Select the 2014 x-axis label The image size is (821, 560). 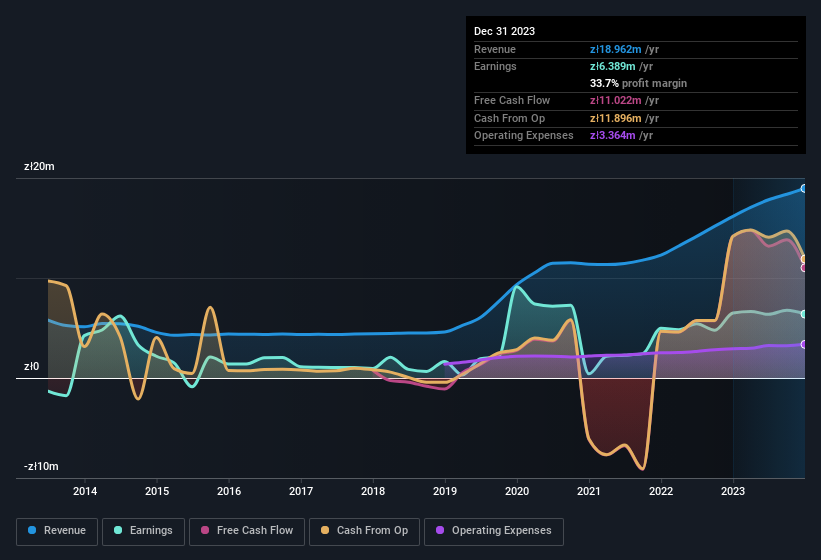tap(85, 491)
